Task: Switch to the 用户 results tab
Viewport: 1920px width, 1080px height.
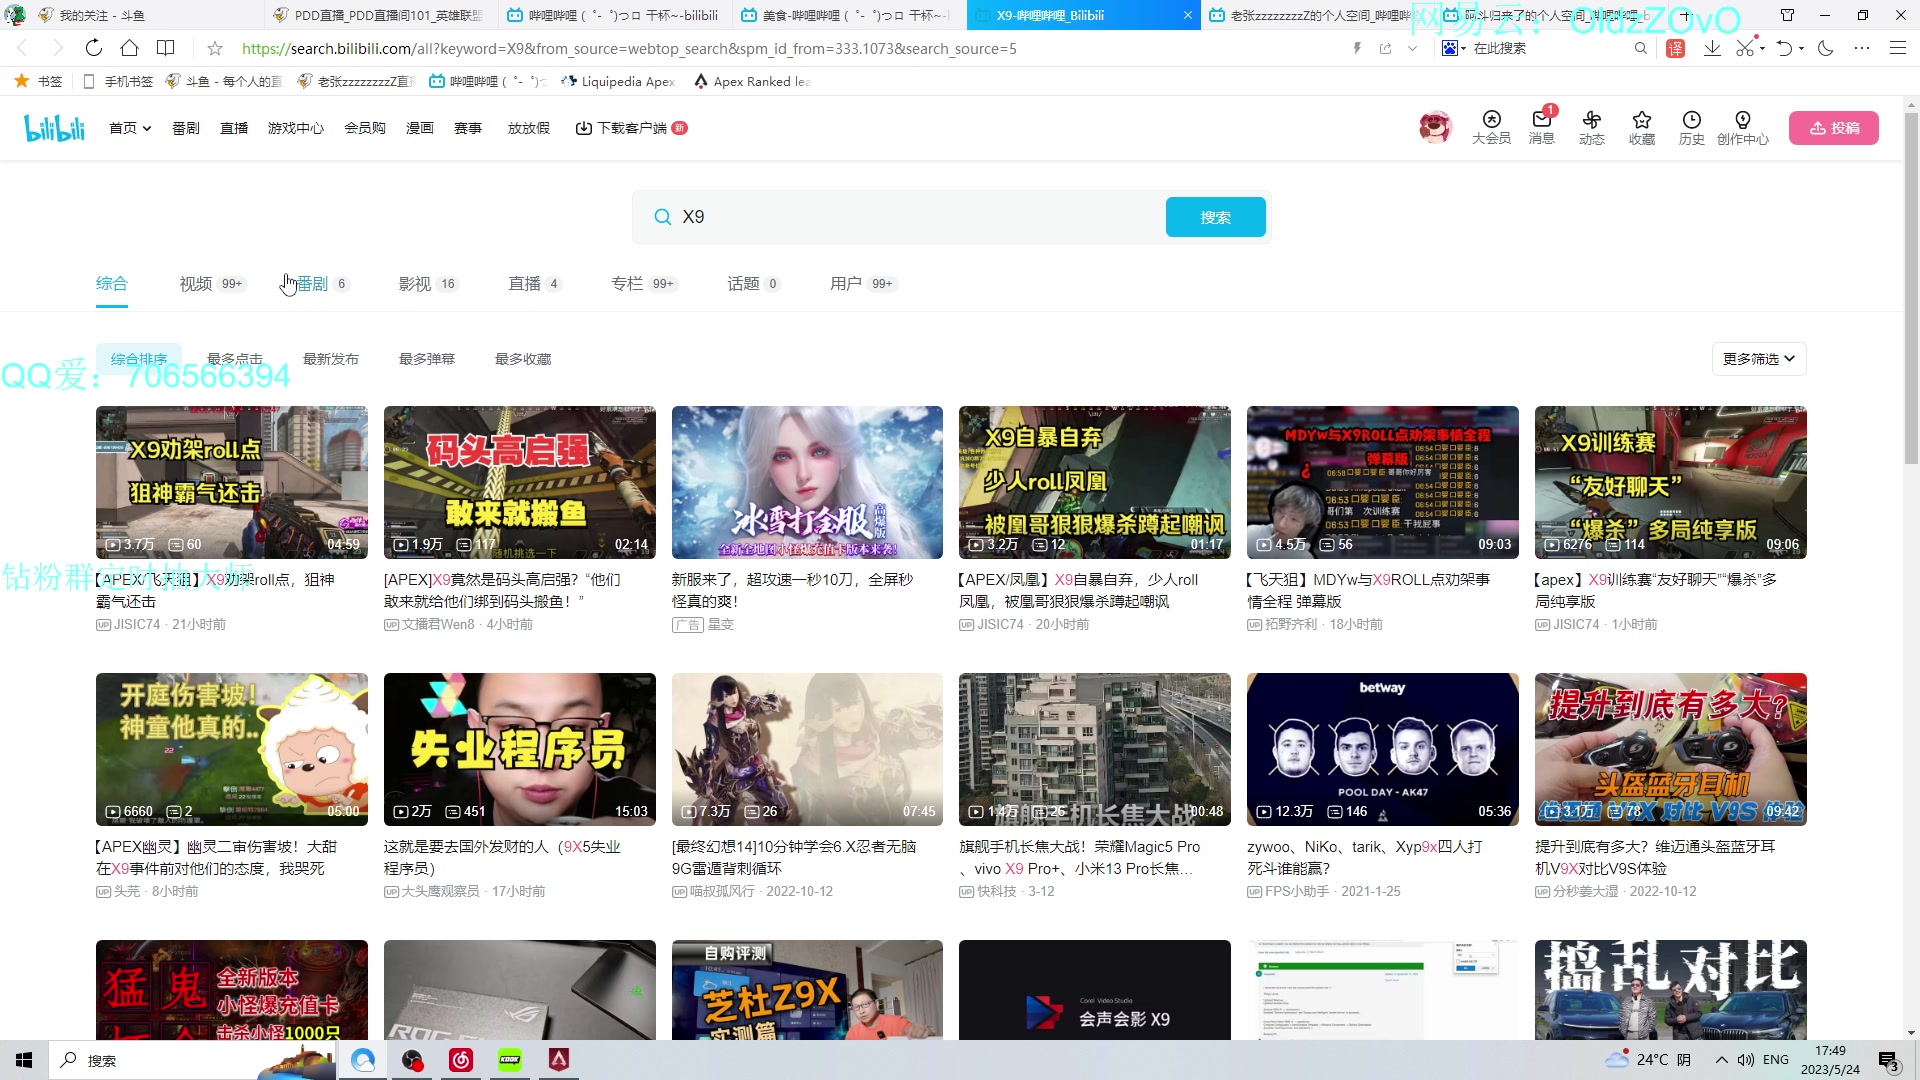Action: click(862, 284)
